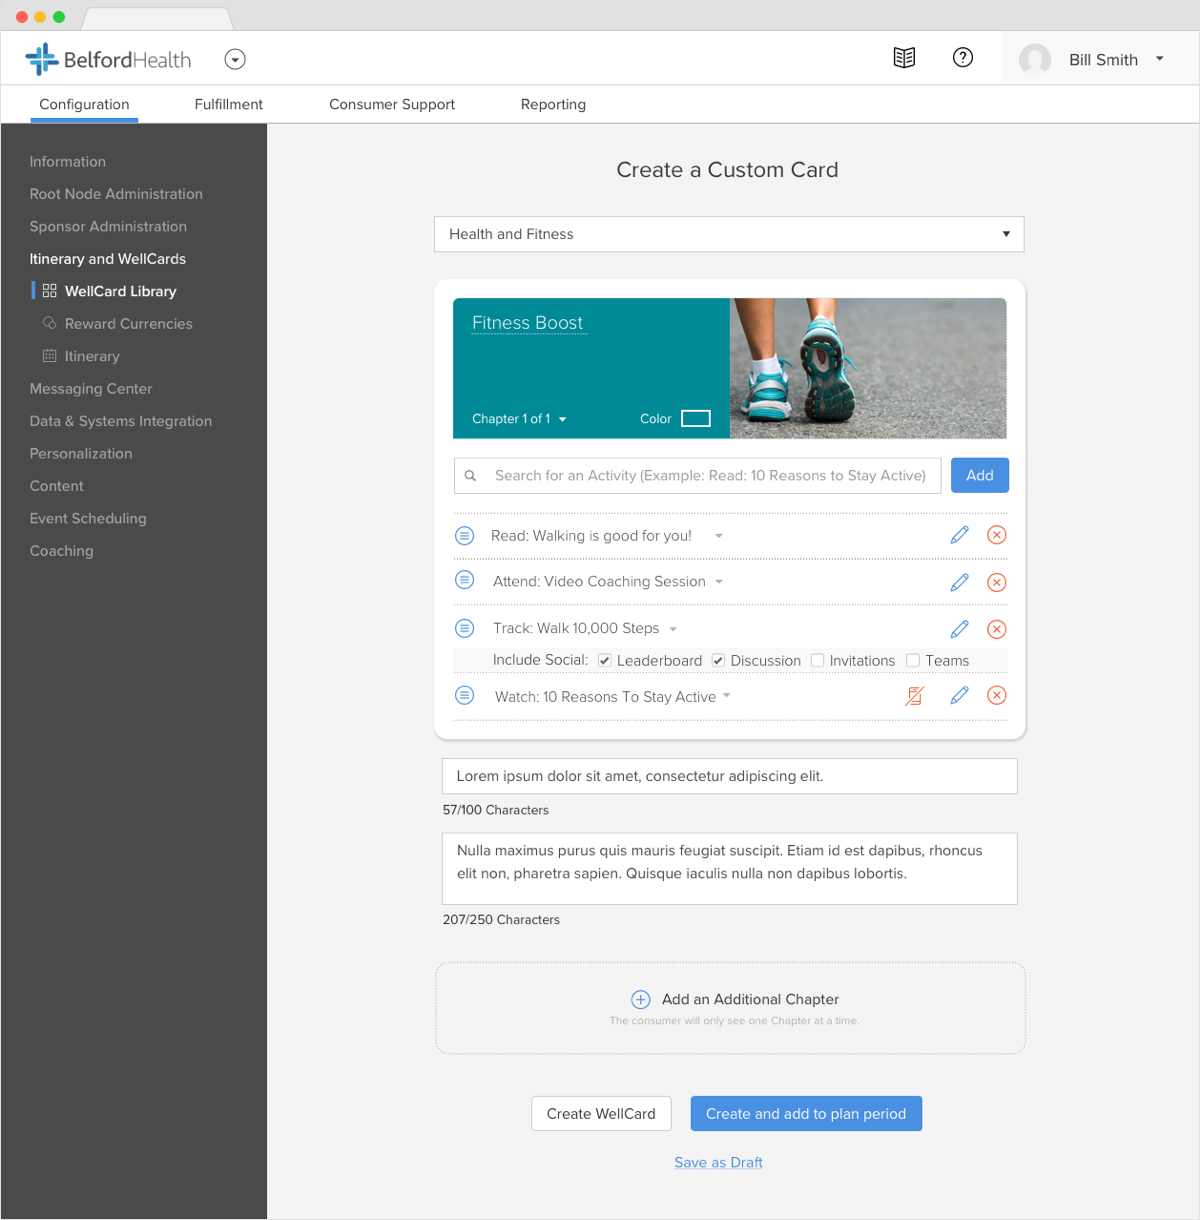Click the orange crossed-out icon on Watch row
Image resolution: width=1200 pixels, height=1220 pixels.
(914, 696)
